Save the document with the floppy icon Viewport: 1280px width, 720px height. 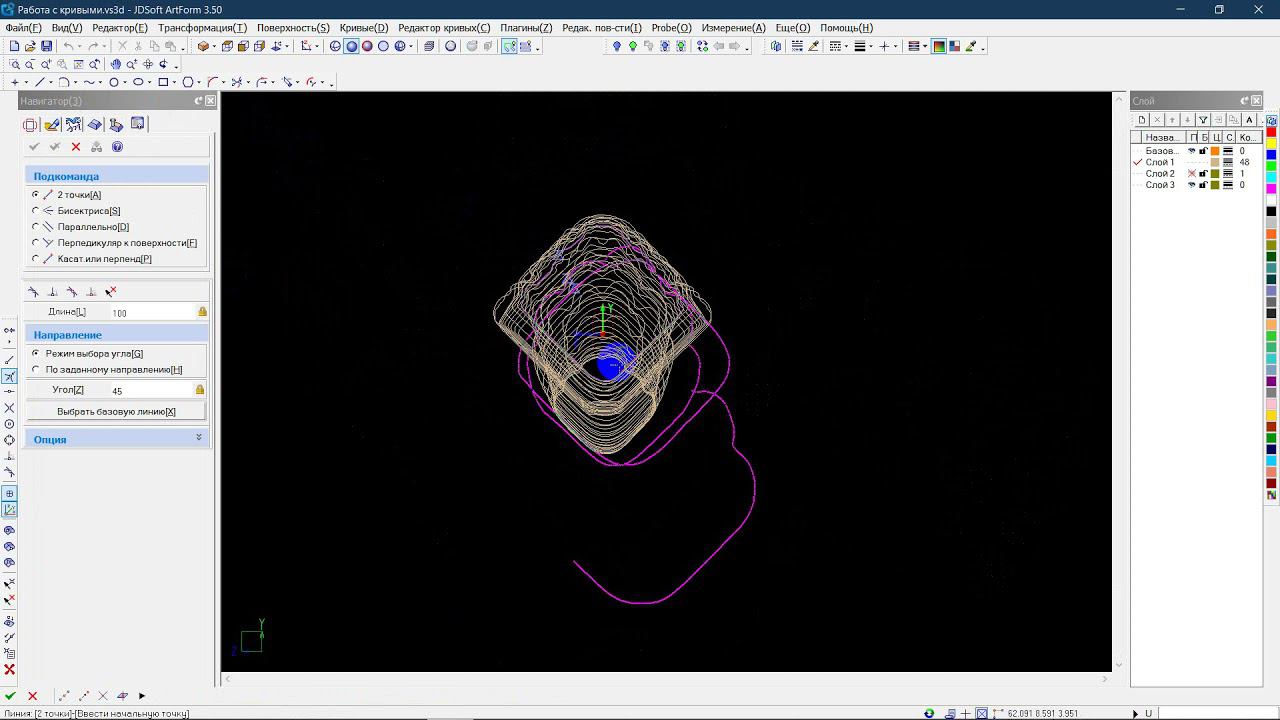coord(46,46)
